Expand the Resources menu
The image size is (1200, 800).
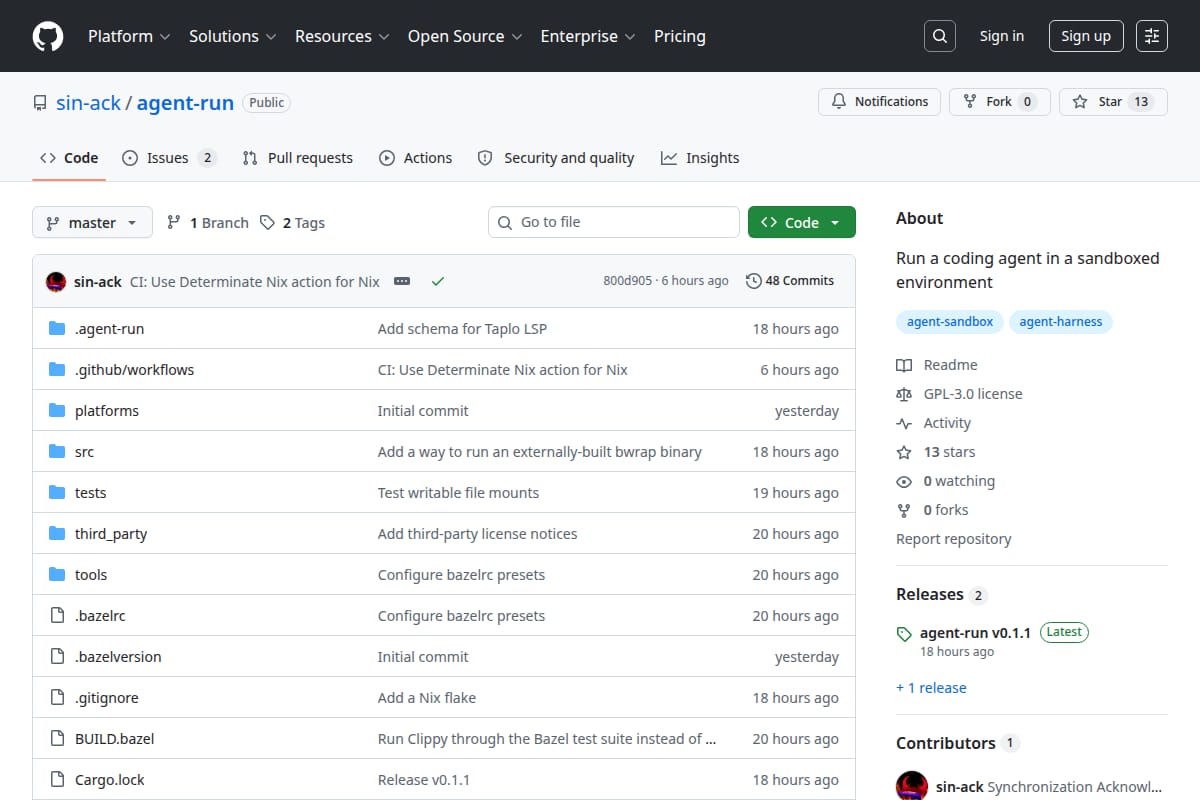click(341, 36)
